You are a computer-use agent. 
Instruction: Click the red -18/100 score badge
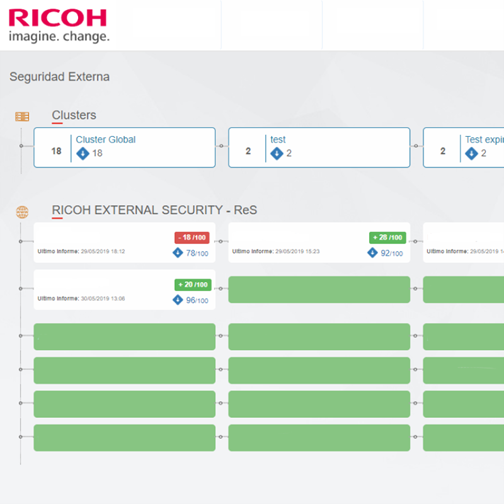[x=192, y=237]
